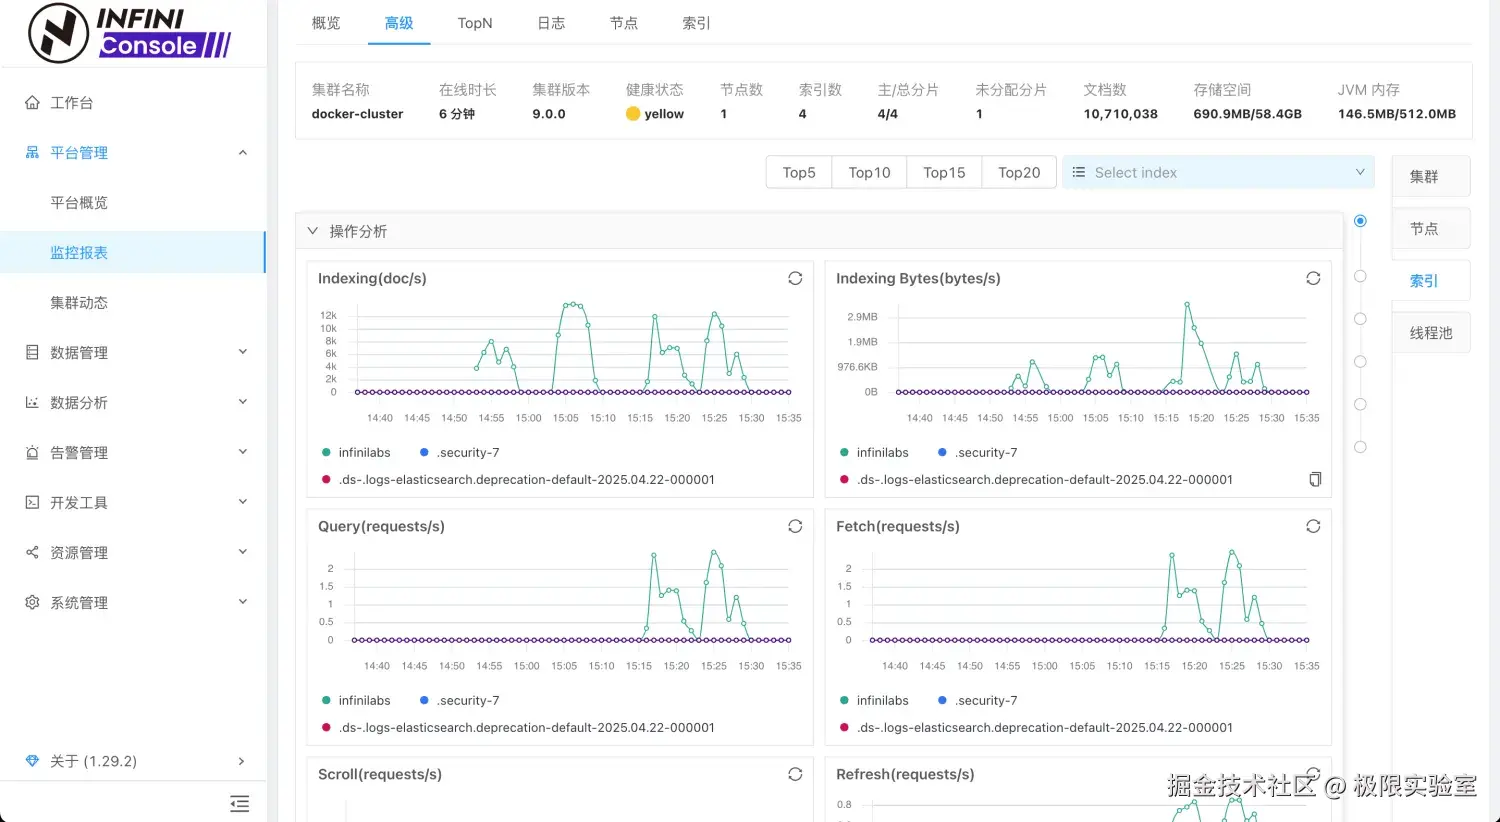Click copy icon beside deprecation index legend
The height and width of the screenshot is (822, 1500).
pos(1315,480)
